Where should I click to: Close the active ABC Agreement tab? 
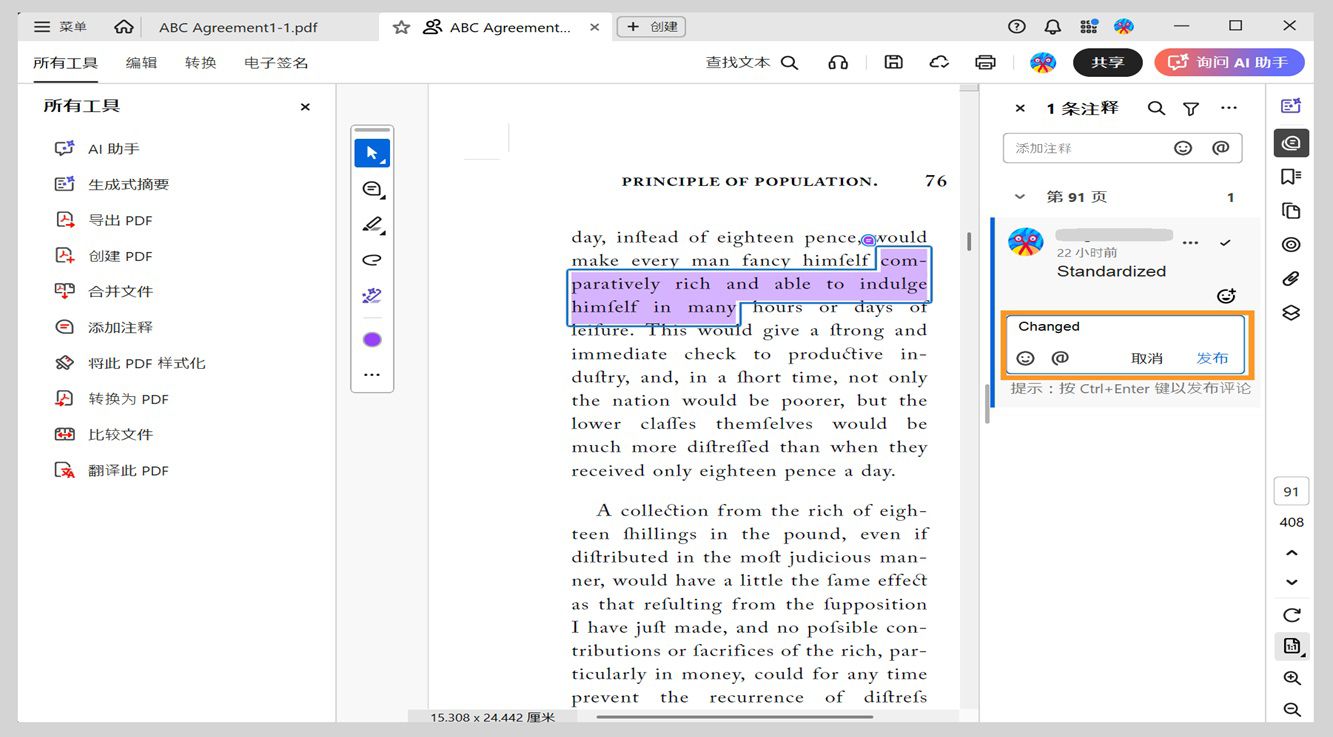coord(595,27)
